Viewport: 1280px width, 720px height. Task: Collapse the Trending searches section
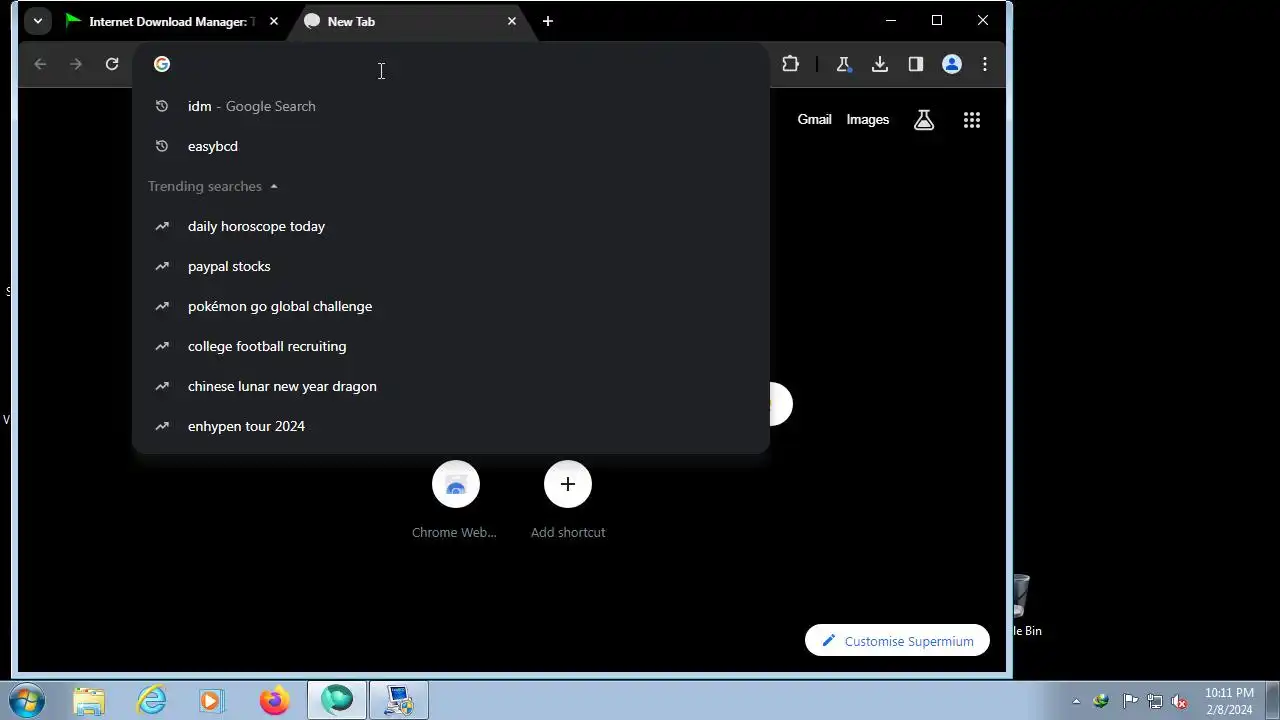point(274,186)
